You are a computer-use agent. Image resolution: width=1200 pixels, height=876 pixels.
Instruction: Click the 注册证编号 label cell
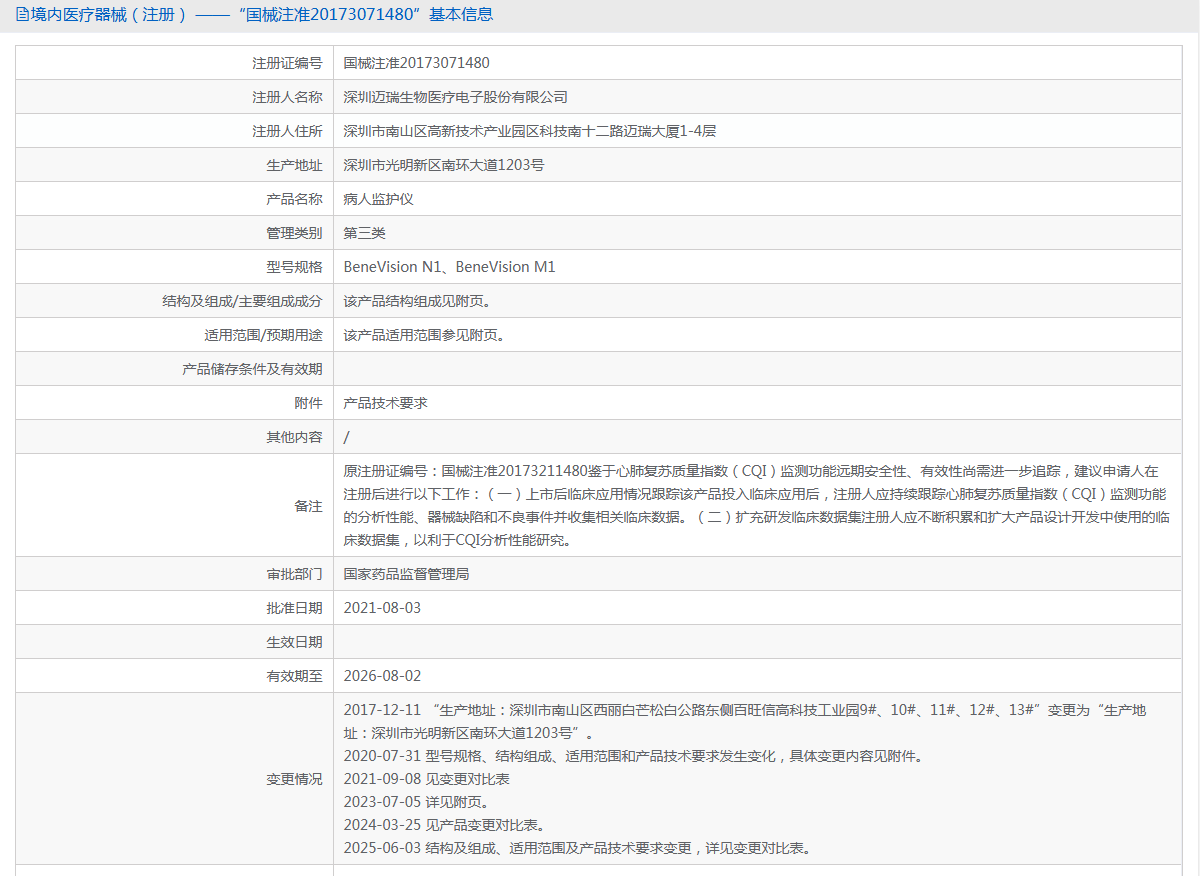(174, 63)
